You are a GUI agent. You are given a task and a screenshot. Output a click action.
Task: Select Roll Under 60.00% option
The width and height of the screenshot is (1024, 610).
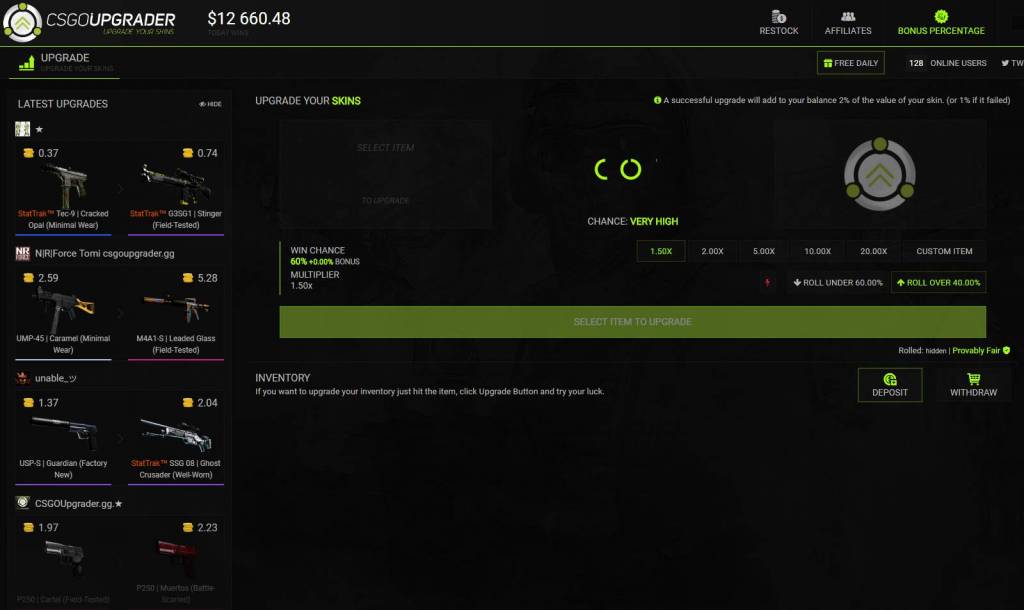[x=837, y=283]
